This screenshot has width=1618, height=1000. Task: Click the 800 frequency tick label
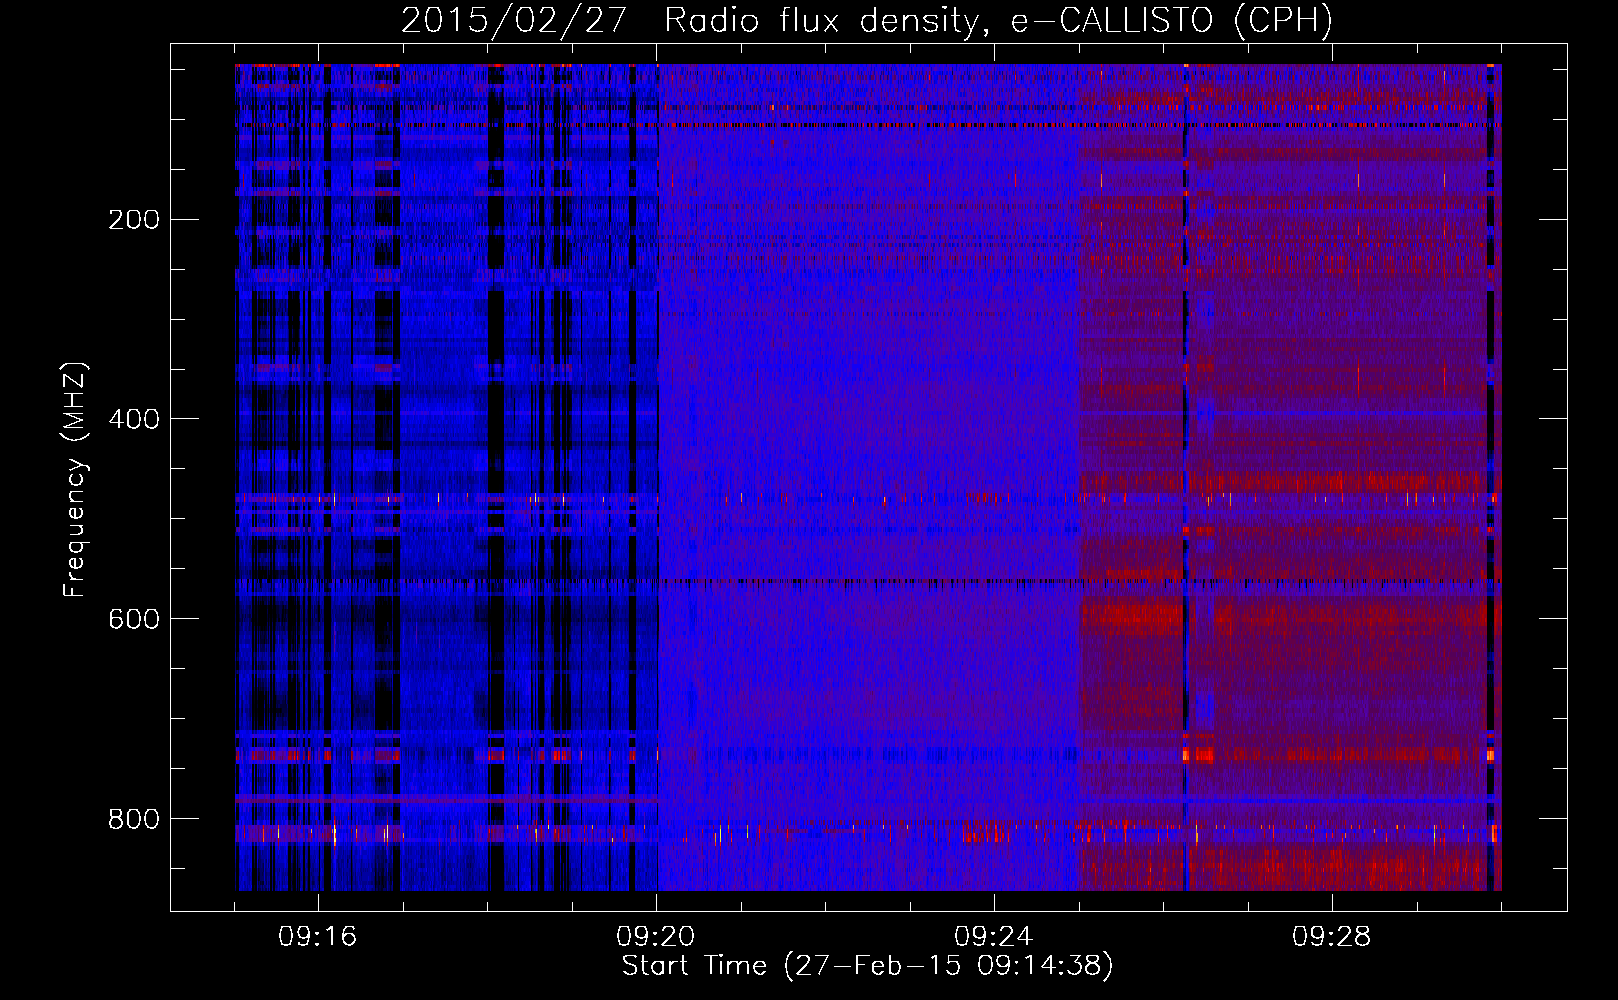click(x=134, y=819)
